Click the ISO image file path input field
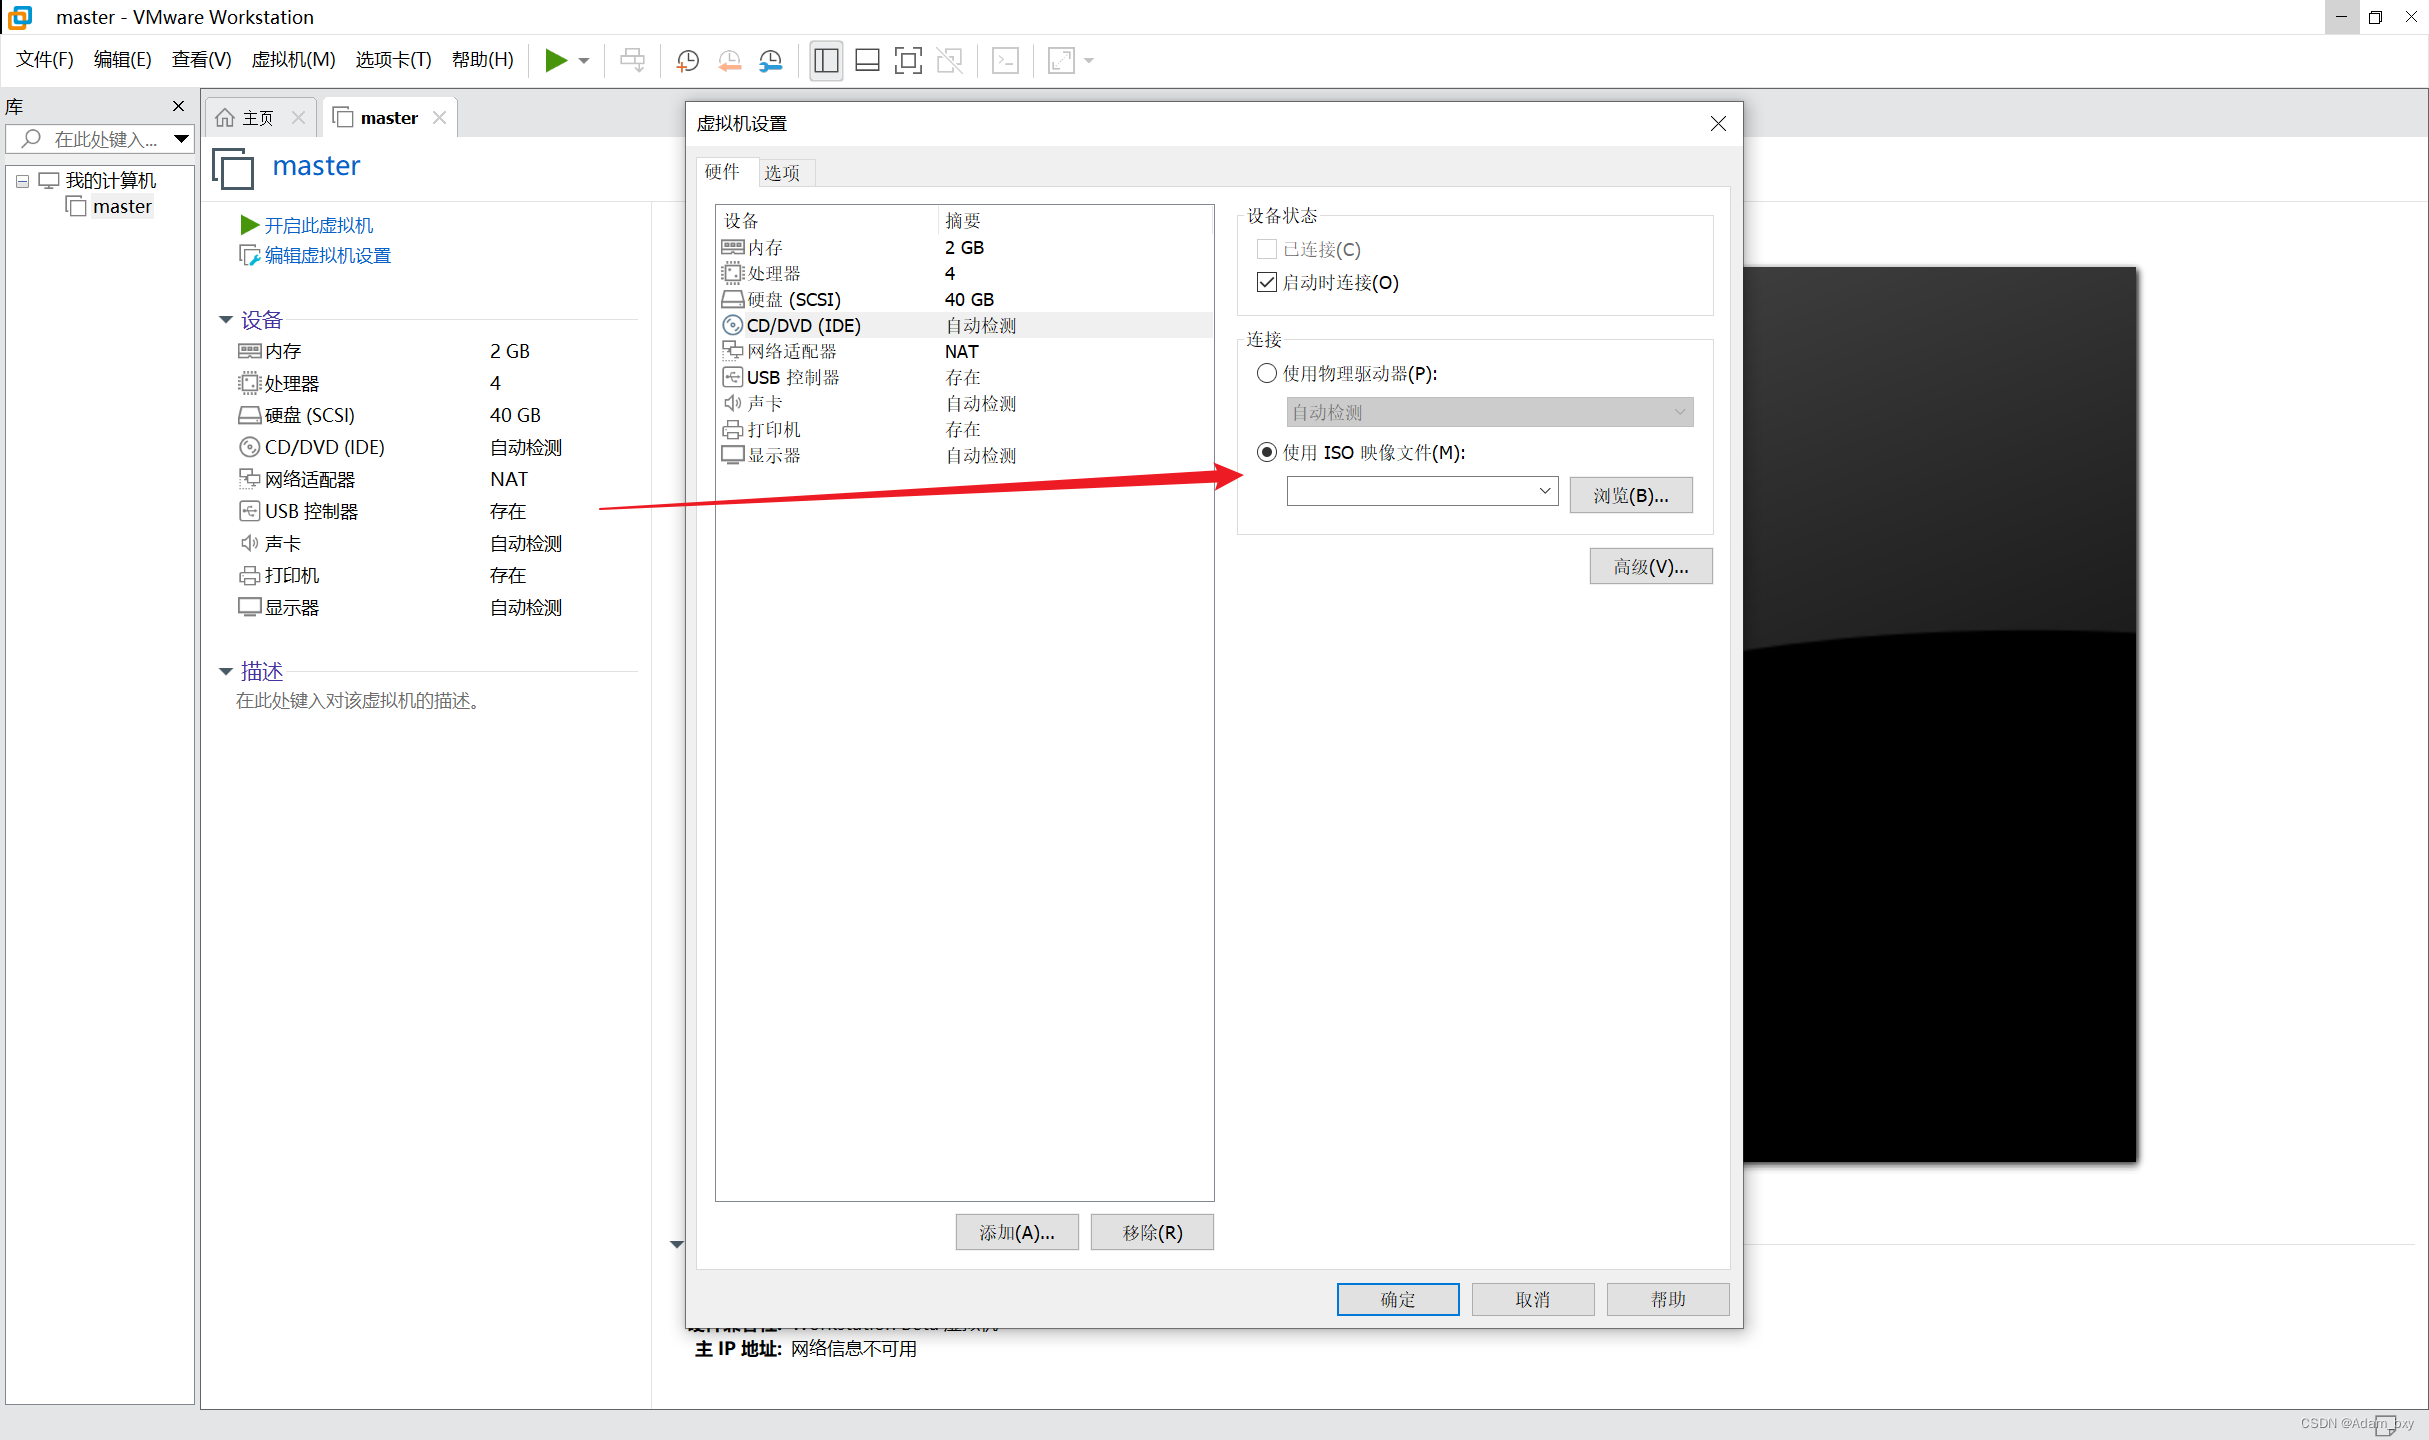The image size is (2429, 1440). click(x=1406, y=494)
